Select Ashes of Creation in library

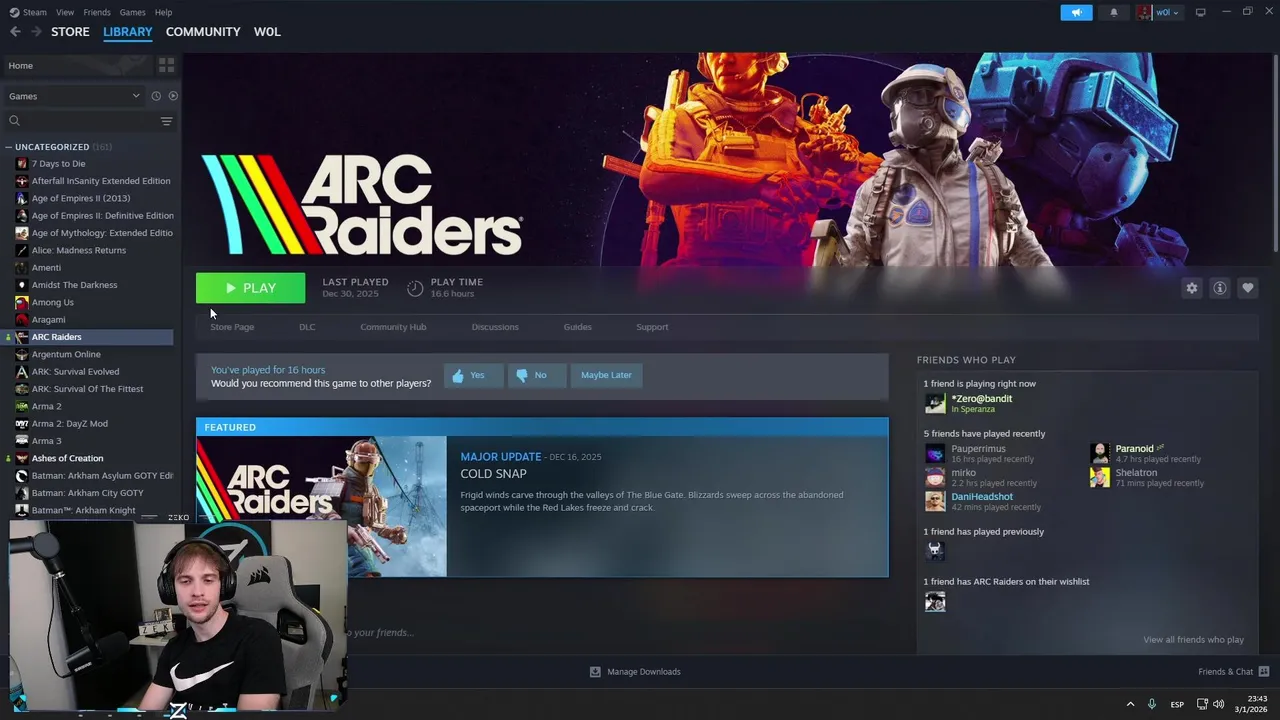[x=67, y=458]
